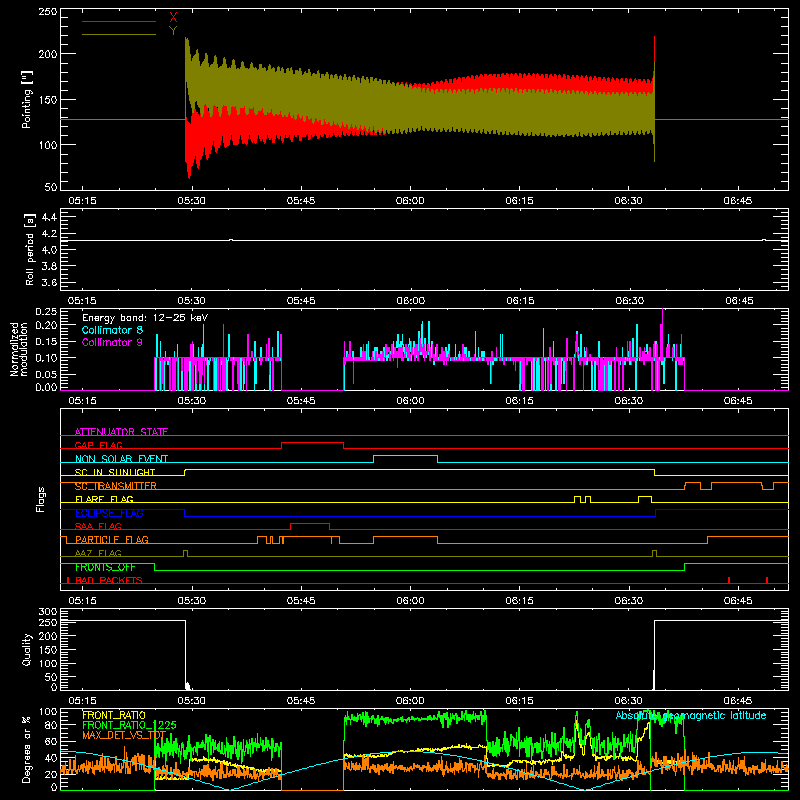Select the olive flag label above FRONTS_OFF
Screen dimensions: 800x800
pyautogui.click(x=98, y=553)
